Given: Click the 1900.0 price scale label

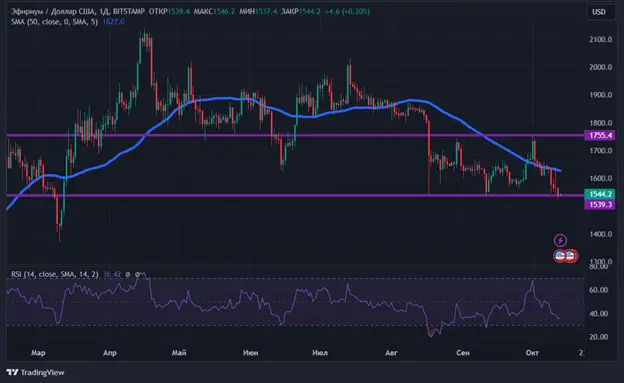Looking at the screenshot, I should point(601,95).
